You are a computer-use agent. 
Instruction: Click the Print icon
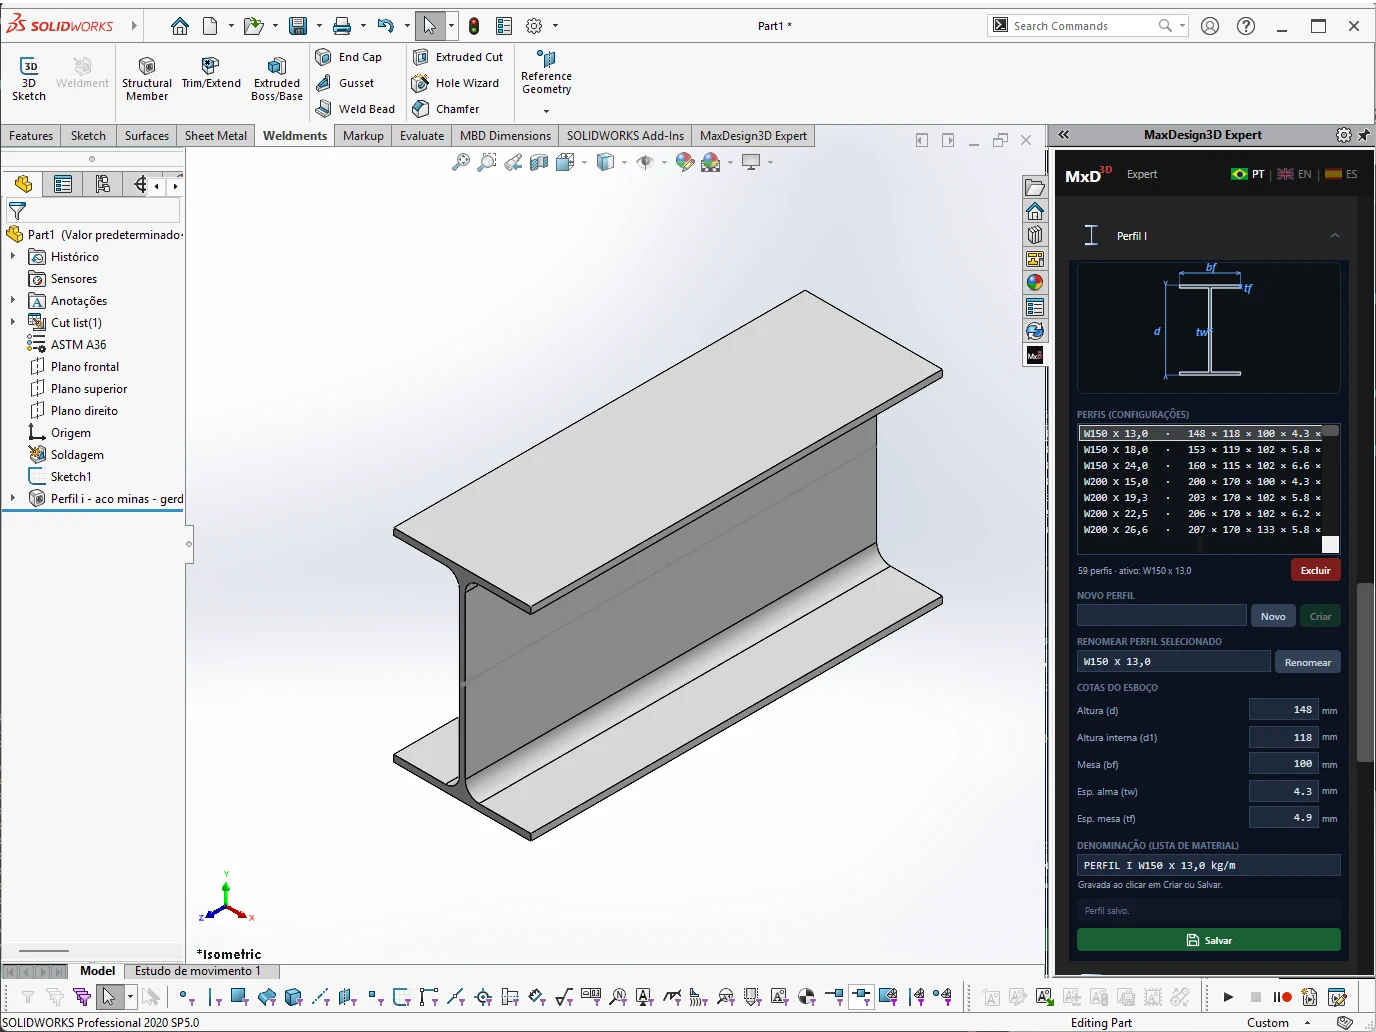(x=342, y=26)
